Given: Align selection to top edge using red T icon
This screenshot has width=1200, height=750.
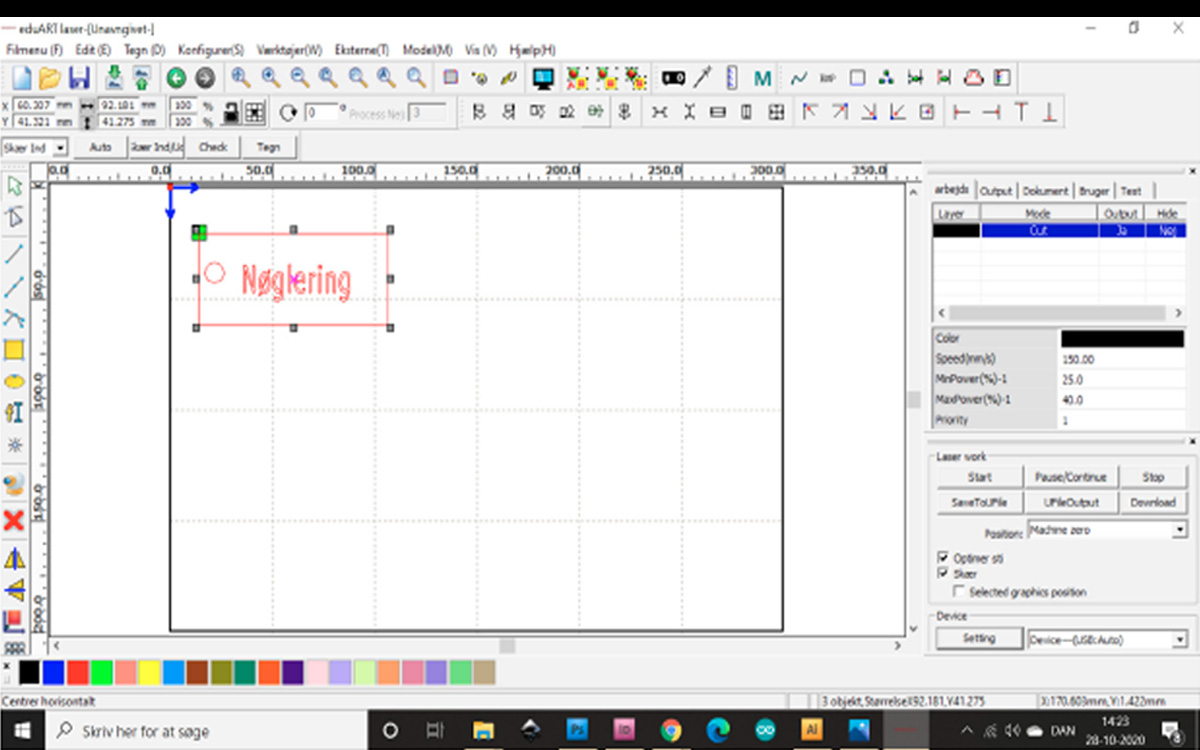Looking at the screenshot, I should tap(1021, 112).
